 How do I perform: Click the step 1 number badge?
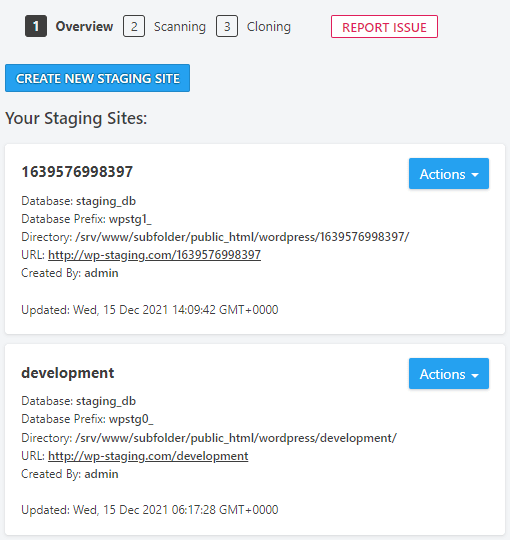coord(36,26)
